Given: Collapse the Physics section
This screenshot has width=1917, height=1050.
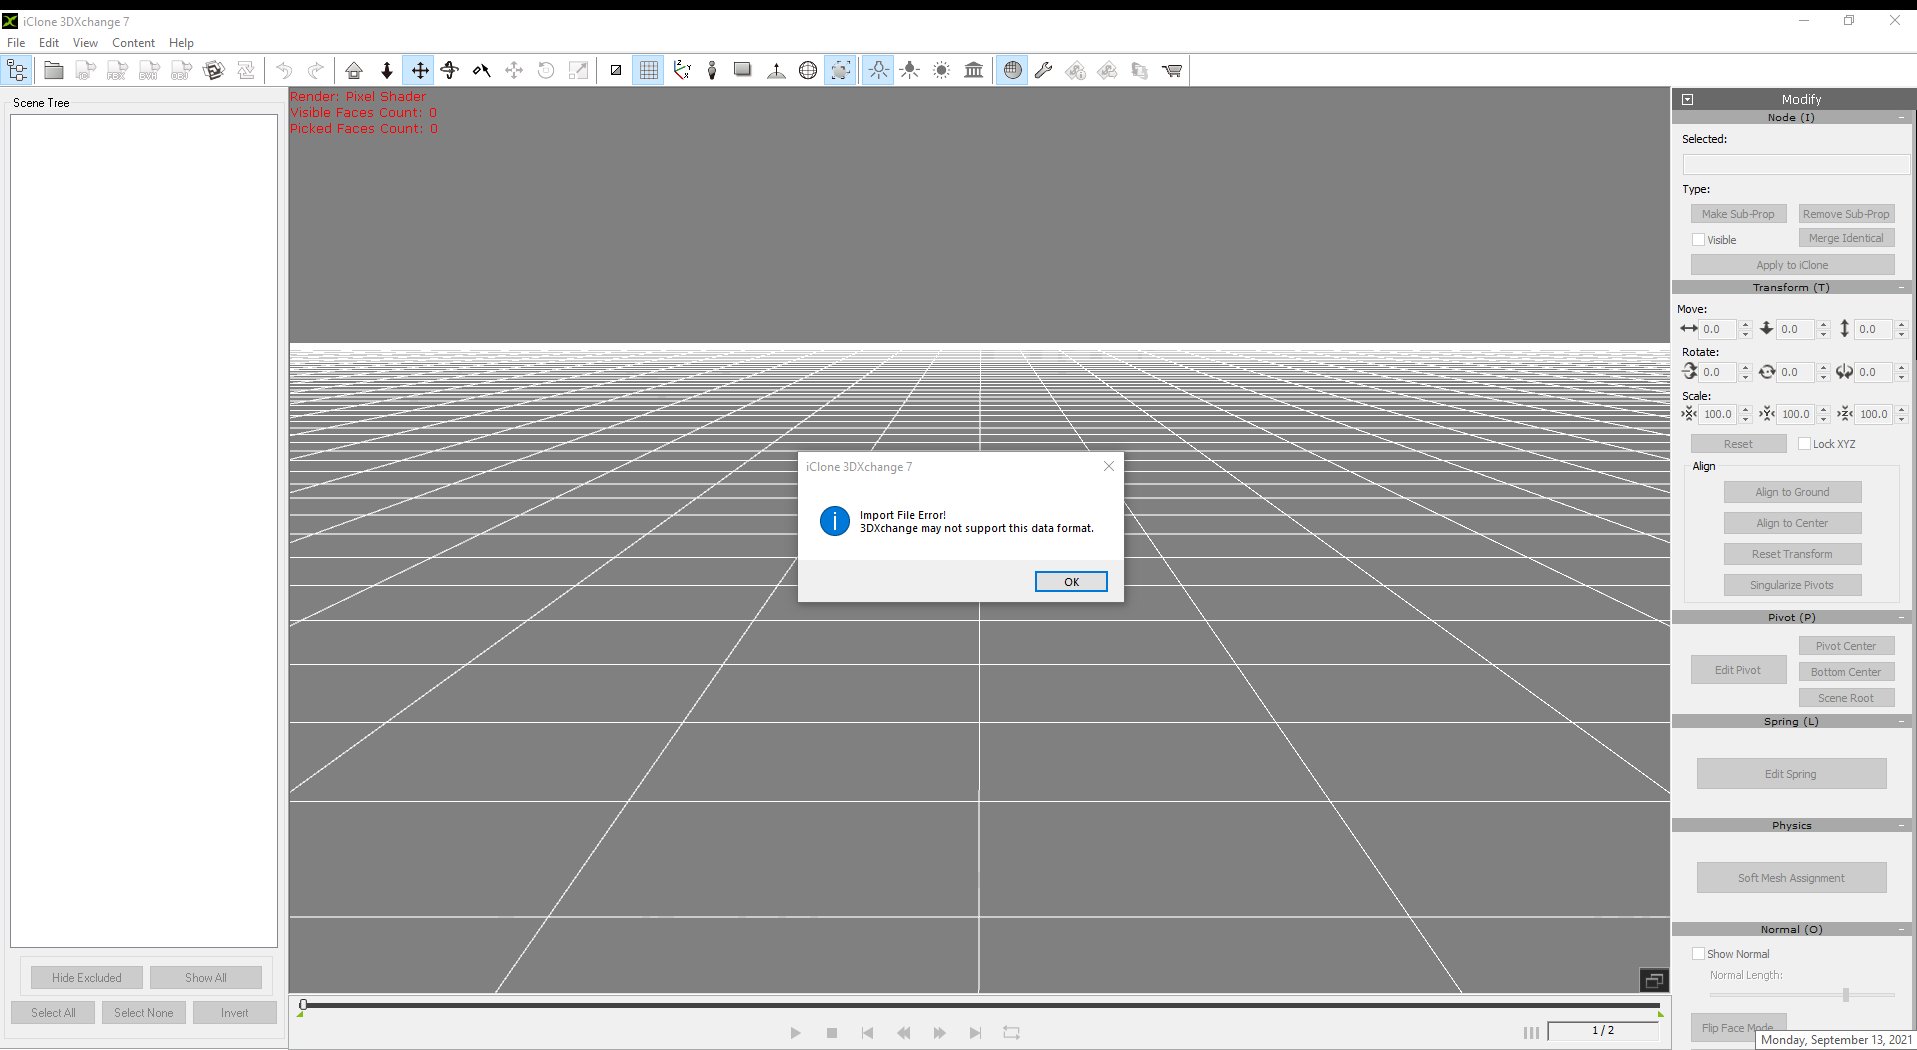Looking at the screenshot, I should tap(1901, 826).
